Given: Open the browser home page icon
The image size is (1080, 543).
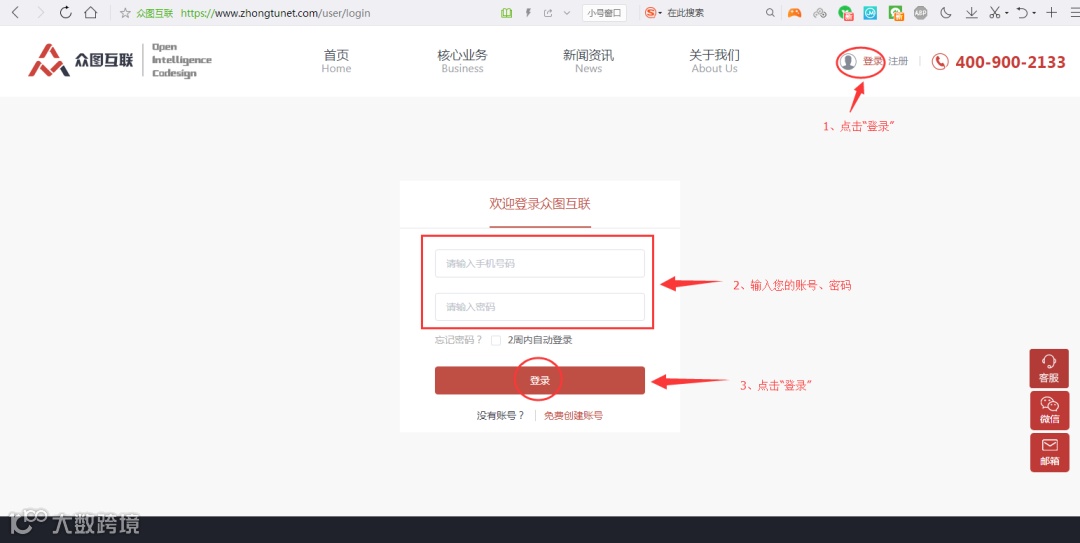Looking at the screenshot, I should pos(90,12).
